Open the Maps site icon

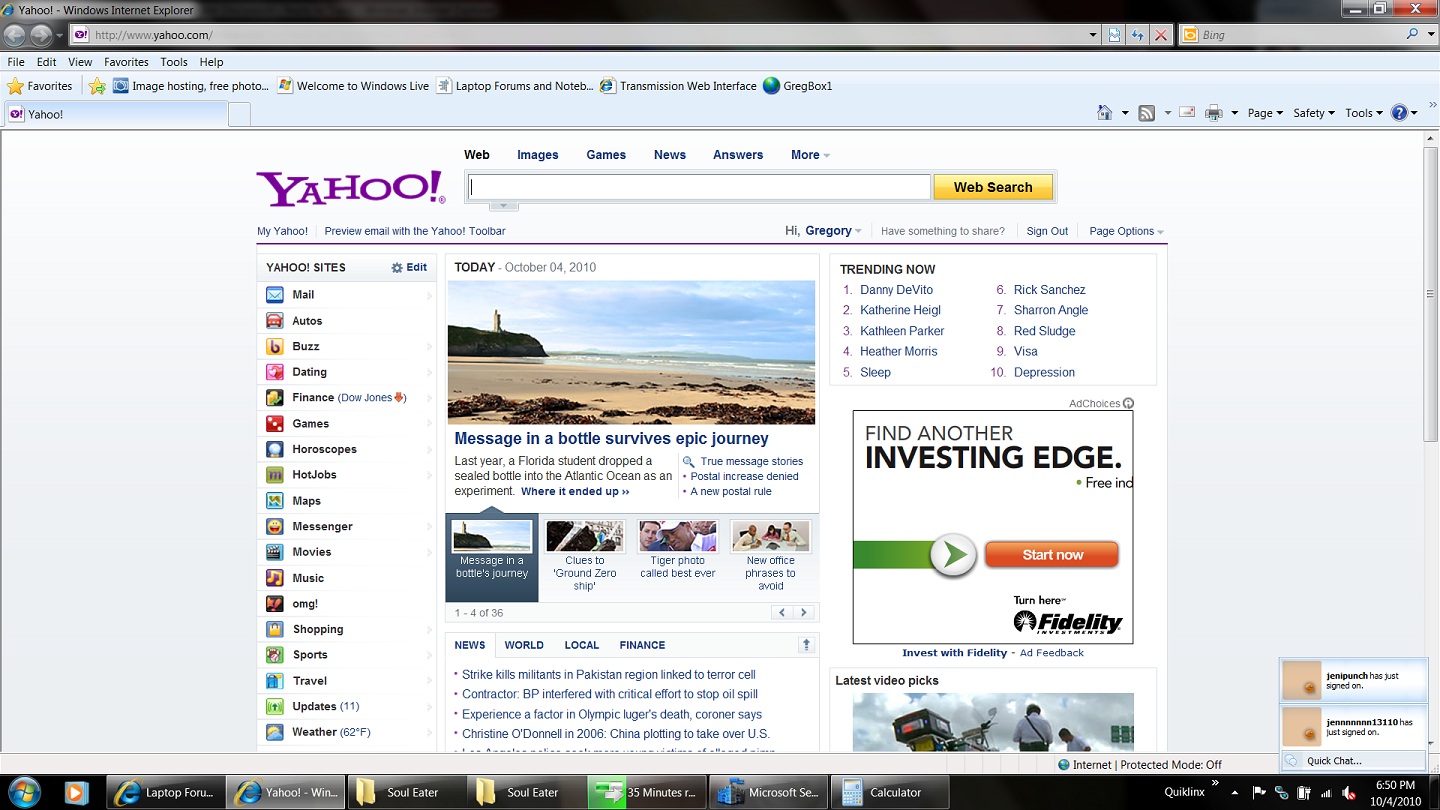click(x=274, y=501)
